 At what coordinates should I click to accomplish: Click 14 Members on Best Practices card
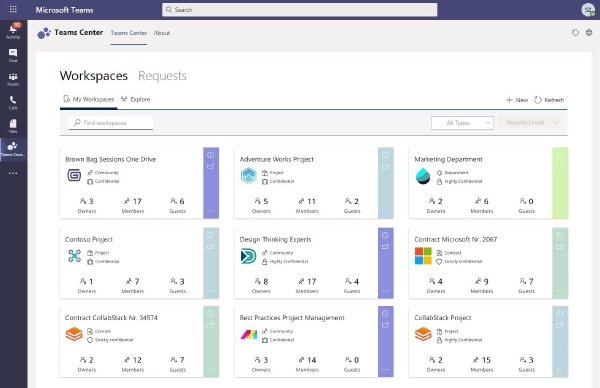point(307,364)
